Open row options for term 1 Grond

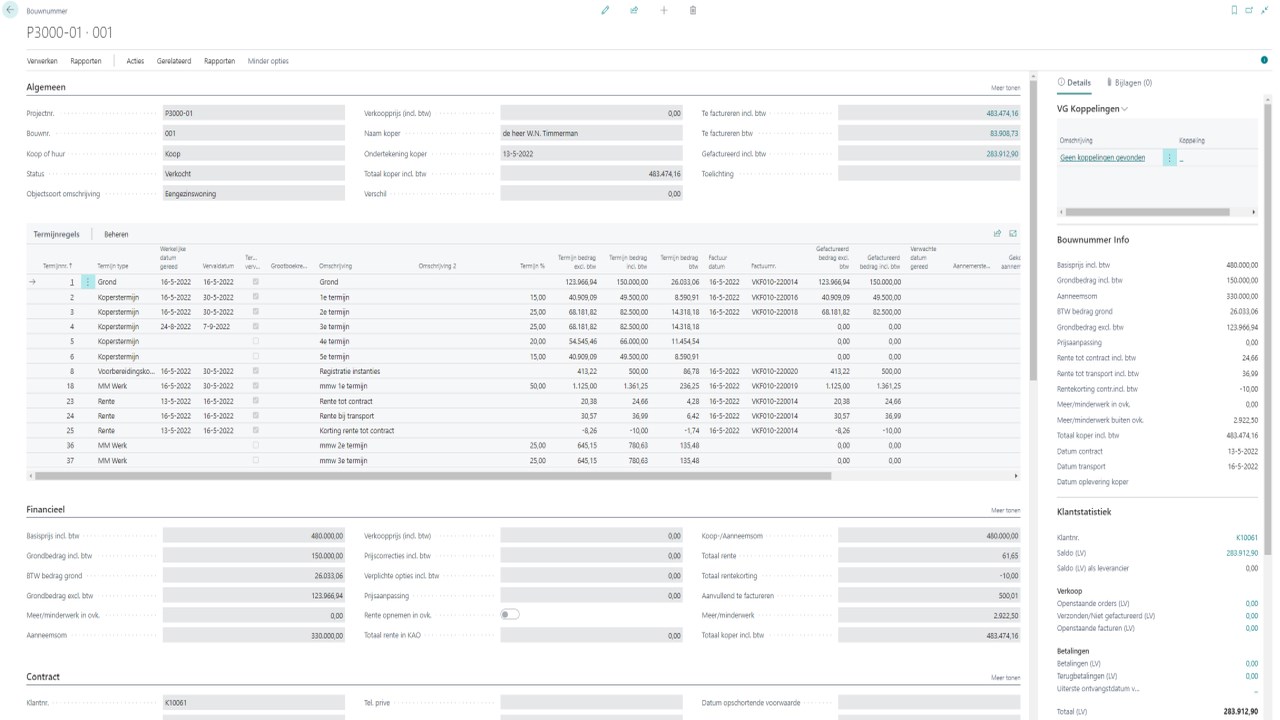pyautogui.click(x=88, y=282)
